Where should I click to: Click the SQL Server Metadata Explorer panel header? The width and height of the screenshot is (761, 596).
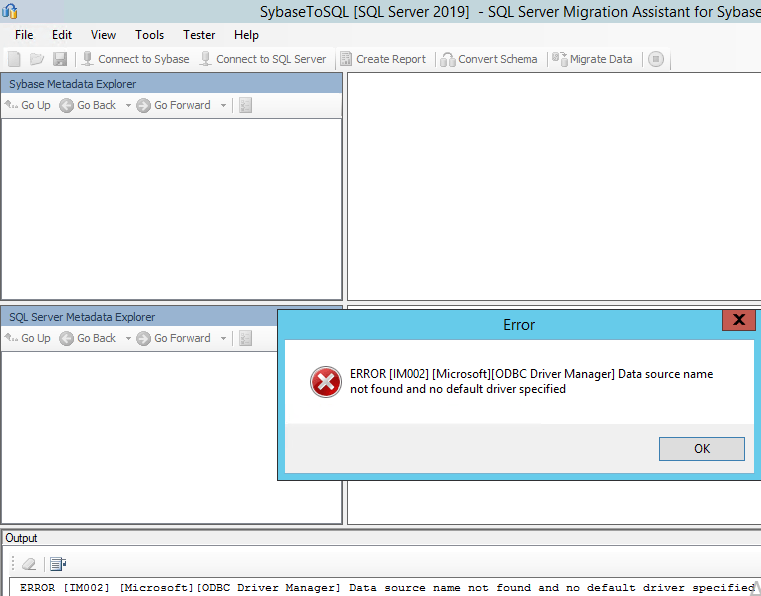(x=140, y=317)
